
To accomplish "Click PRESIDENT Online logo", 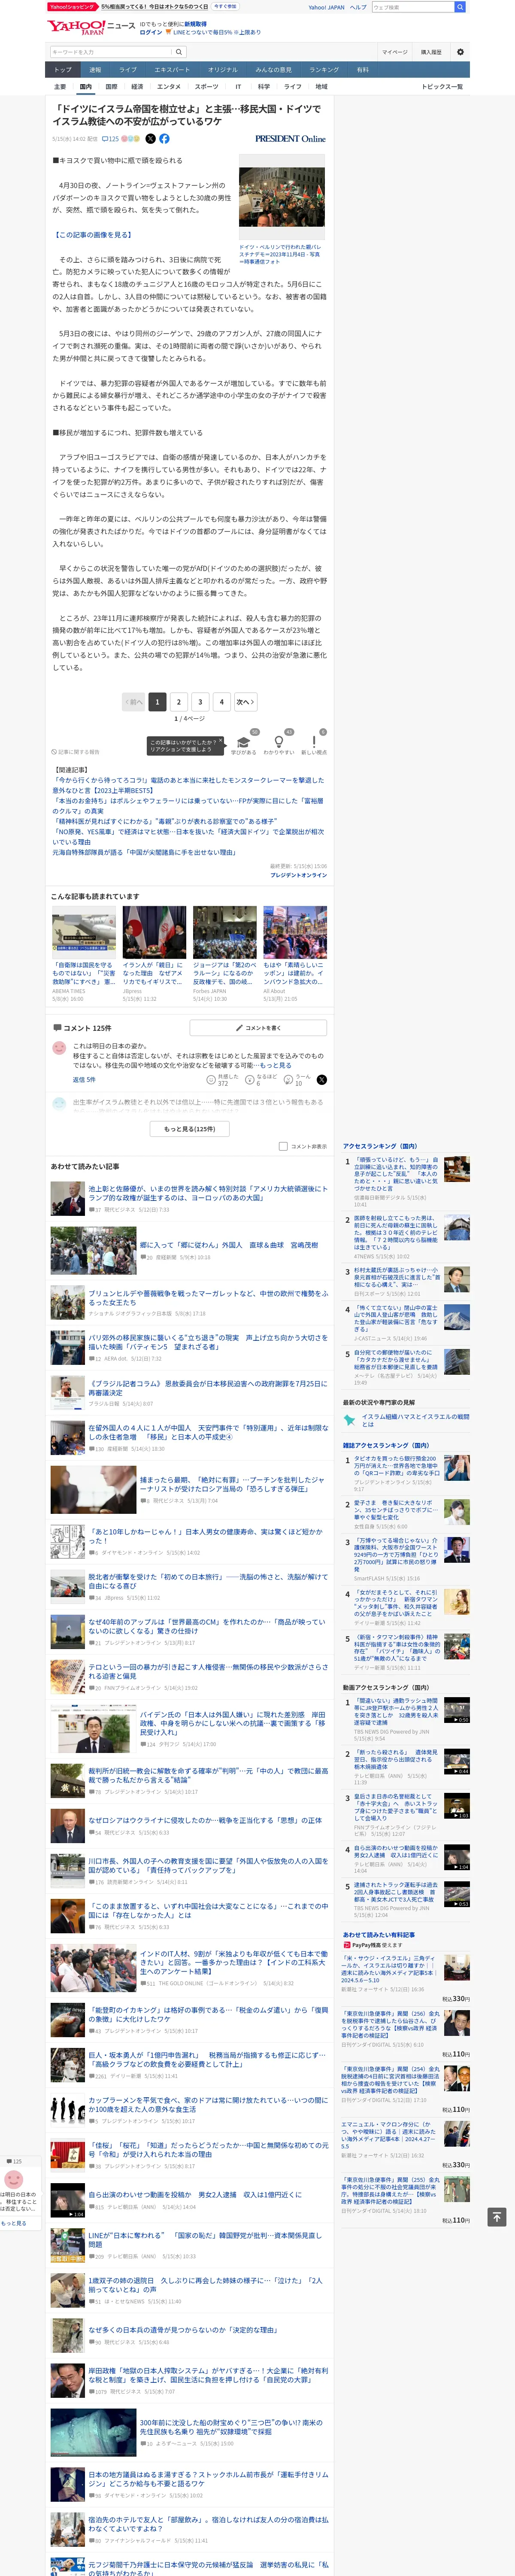I will [290, 139].
